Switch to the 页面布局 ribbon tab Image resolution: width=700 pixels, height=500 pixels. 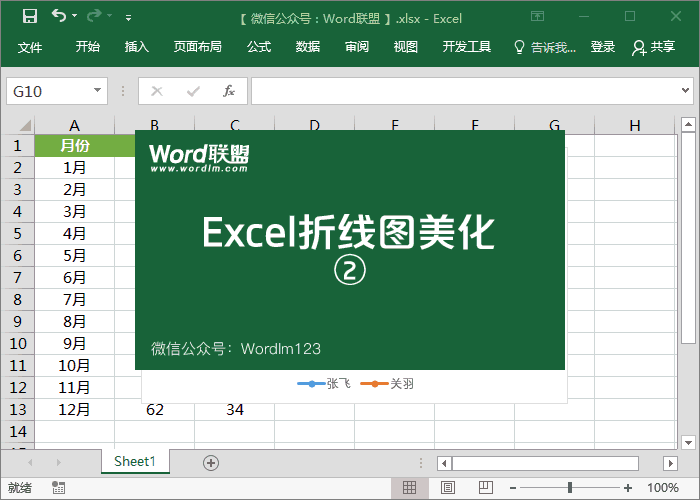pyautogui.click(x=198, y=46)
